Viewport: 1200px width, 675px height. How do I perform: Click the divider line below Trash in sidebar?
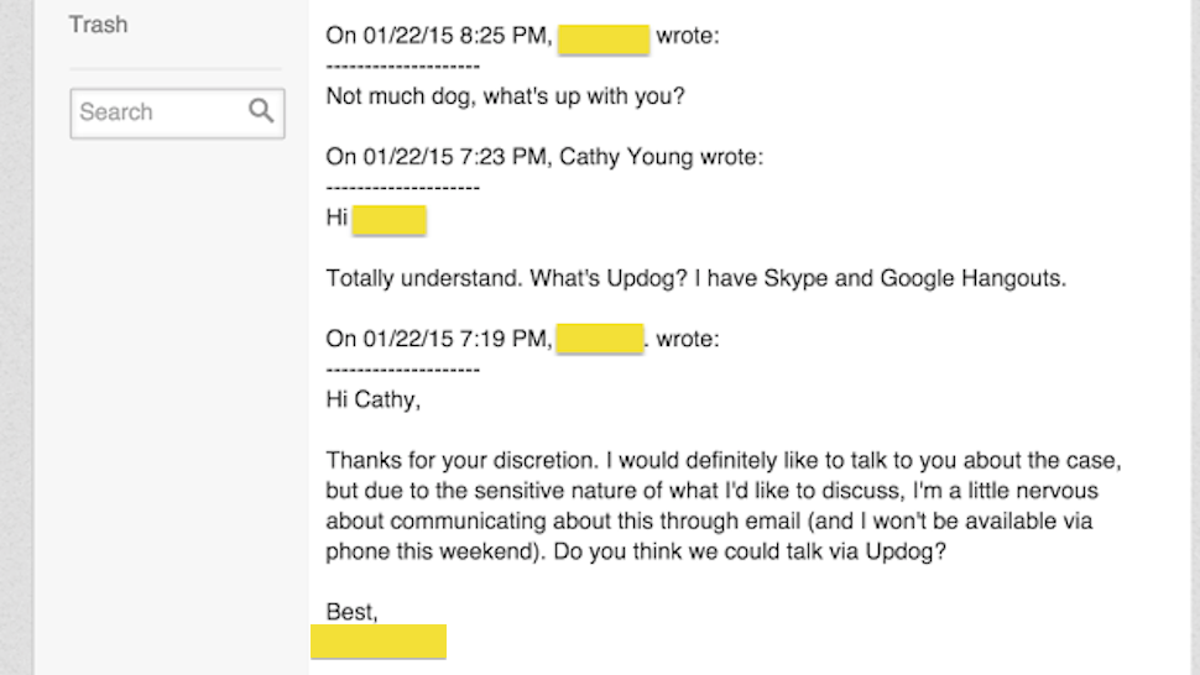pos(176,69)
